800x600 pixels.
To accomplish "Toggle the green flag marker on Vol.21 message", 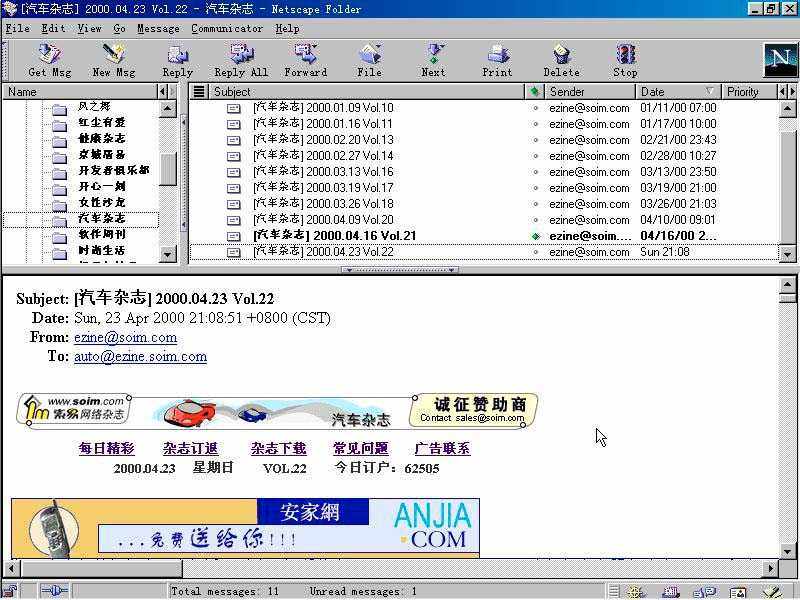I will pos(536,236).
